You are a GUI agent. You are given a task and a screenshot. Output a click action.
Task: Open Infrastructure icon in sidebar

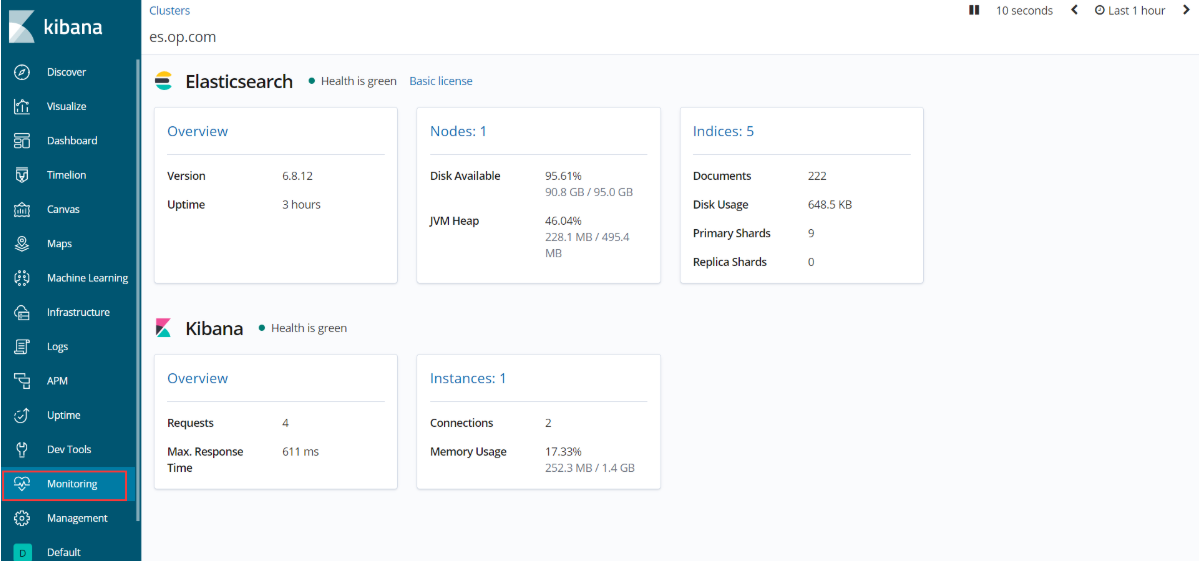point(22,313)
